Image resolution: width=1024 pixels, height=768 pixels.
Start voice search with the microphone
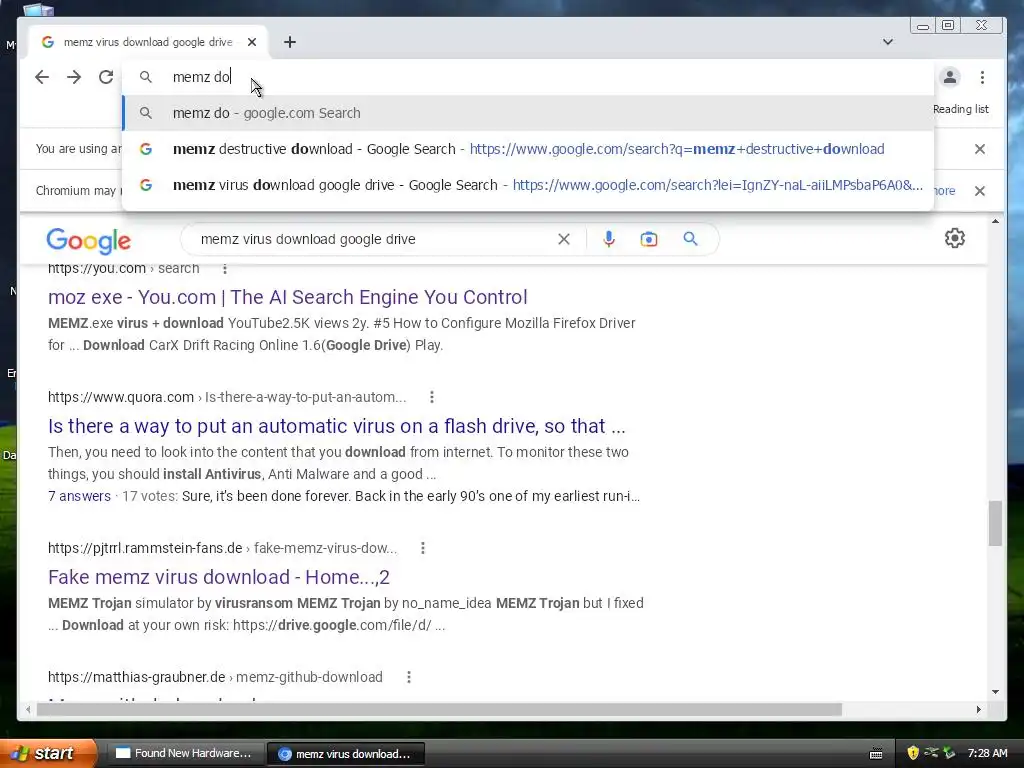609,239
